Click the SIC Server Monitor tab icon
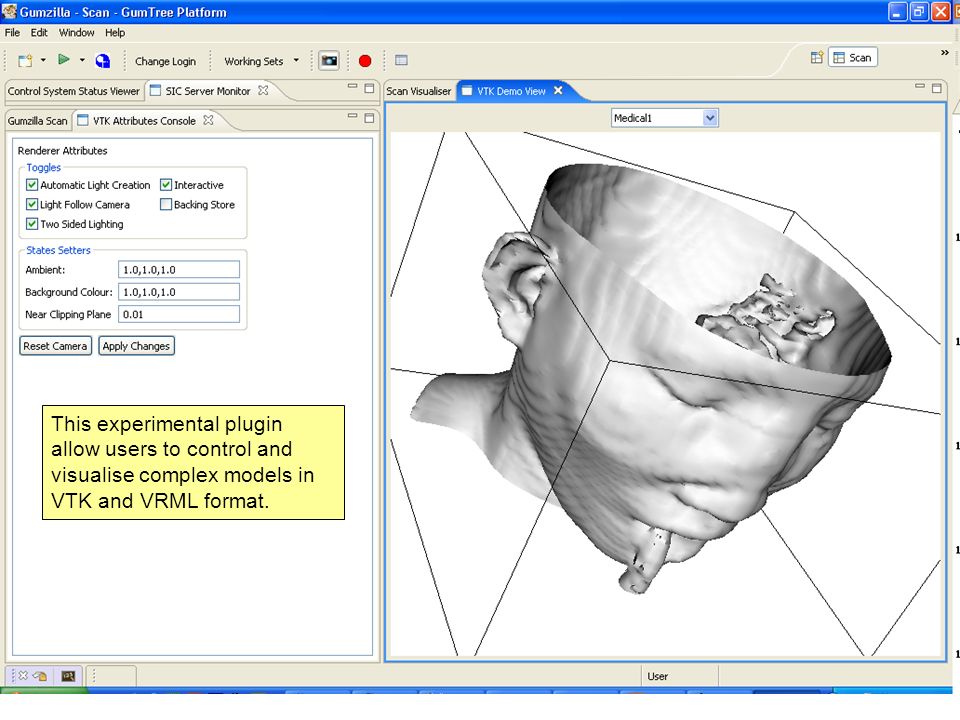Image resolution: width=960 pixels, height=720 pixels. point(156,91)
